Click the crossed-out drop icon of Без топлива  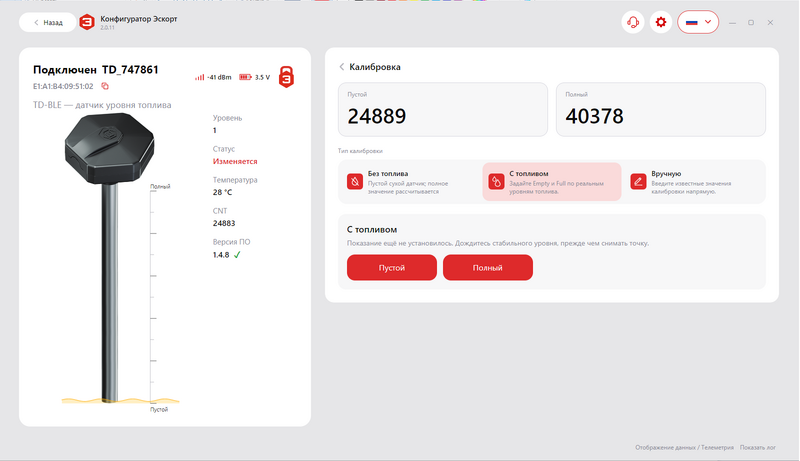coord(355,182)
